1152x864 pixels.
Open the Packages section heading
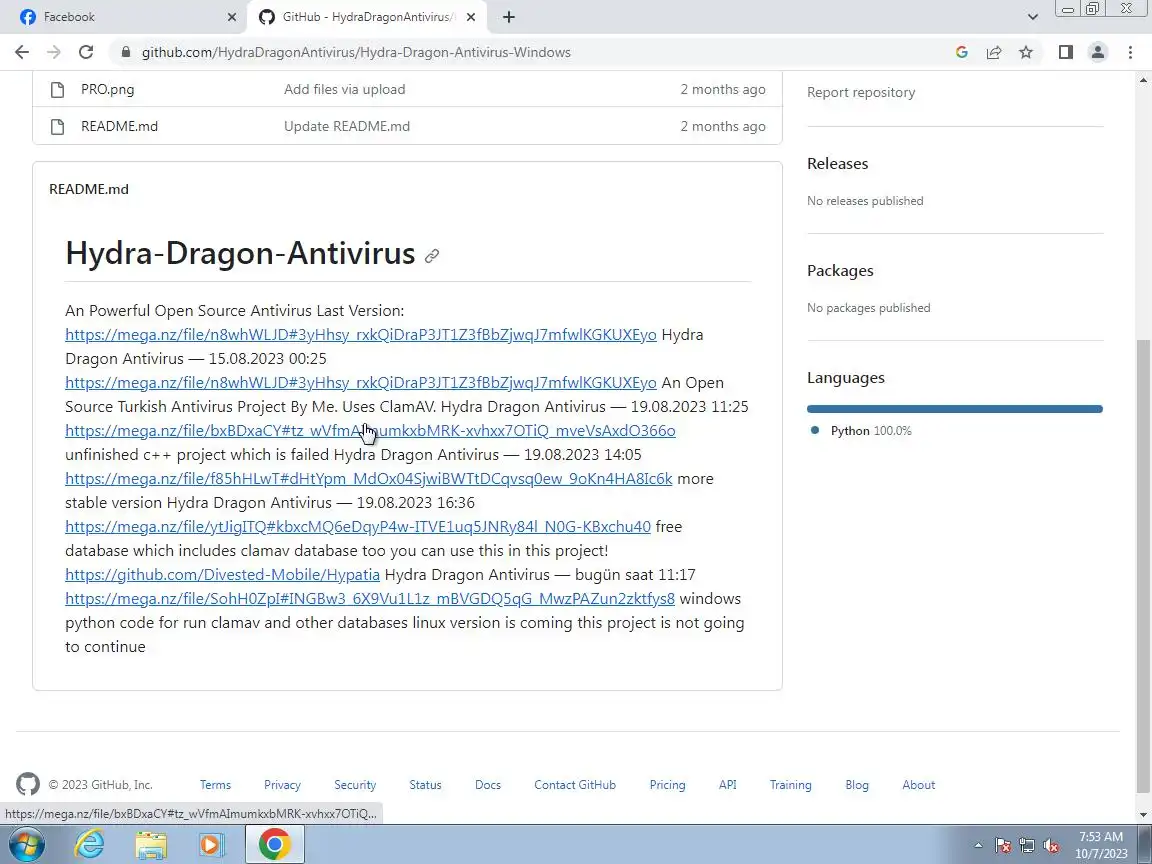click(x=840, y=270)
